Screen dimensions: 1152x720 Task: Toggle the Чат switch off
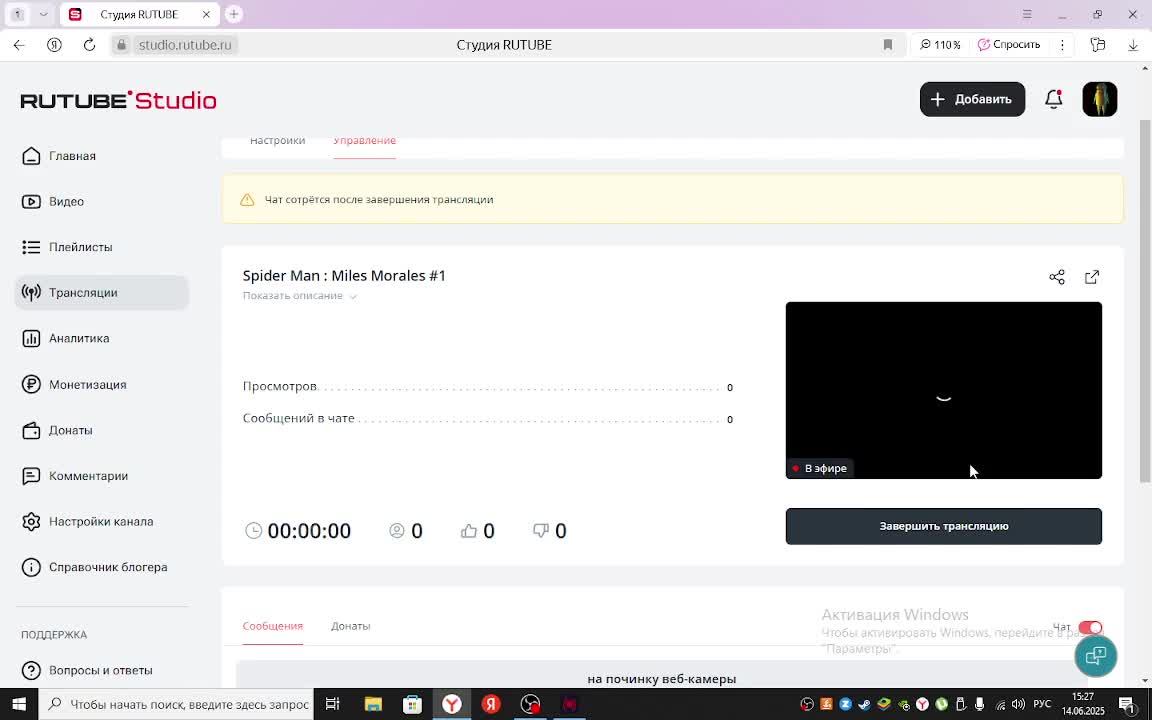point(1090,627)
